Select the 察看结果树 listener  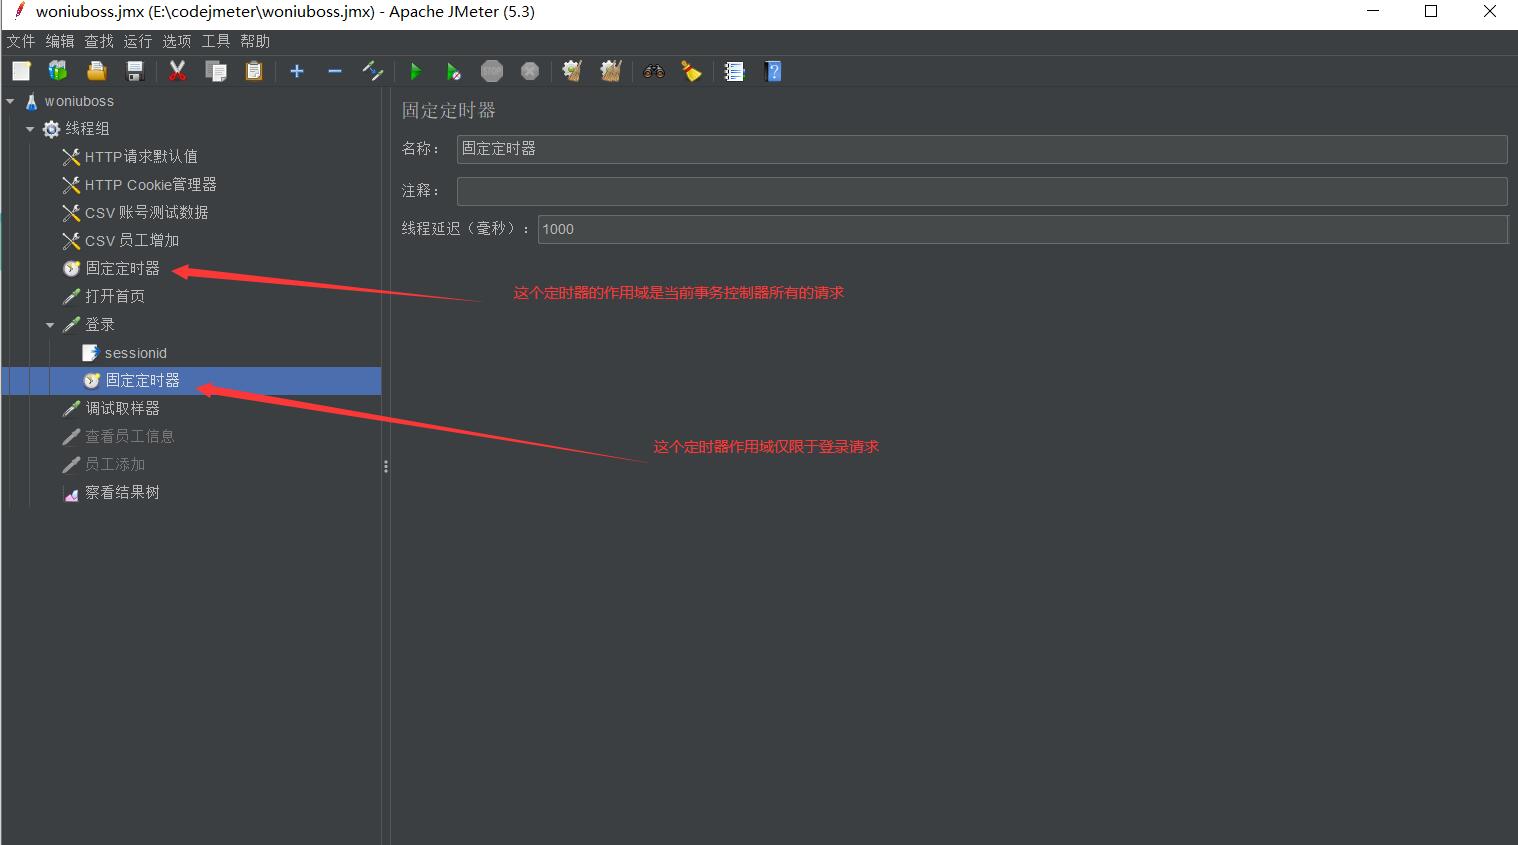tap(122, 493)
